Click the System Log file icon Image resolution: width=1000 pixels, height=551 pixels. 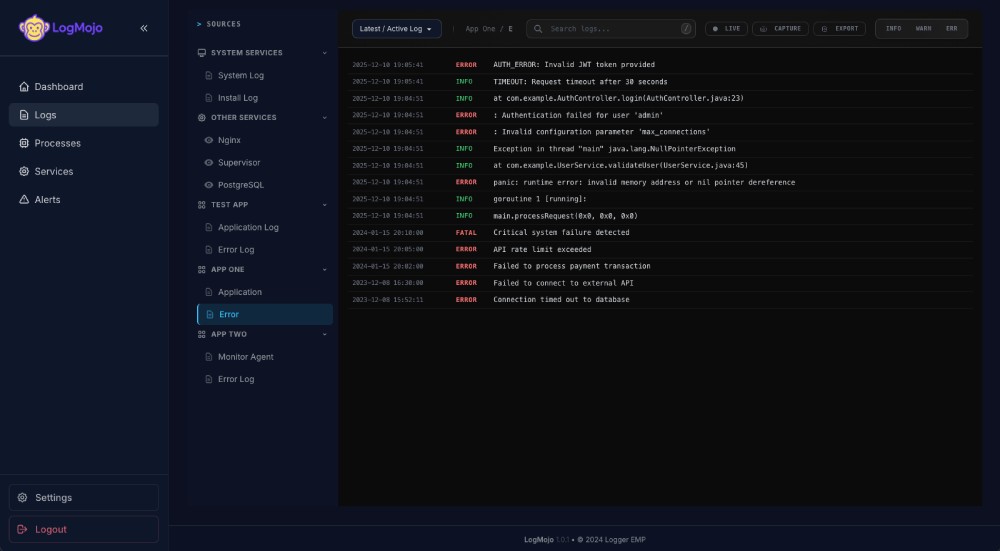click(209, 75)
